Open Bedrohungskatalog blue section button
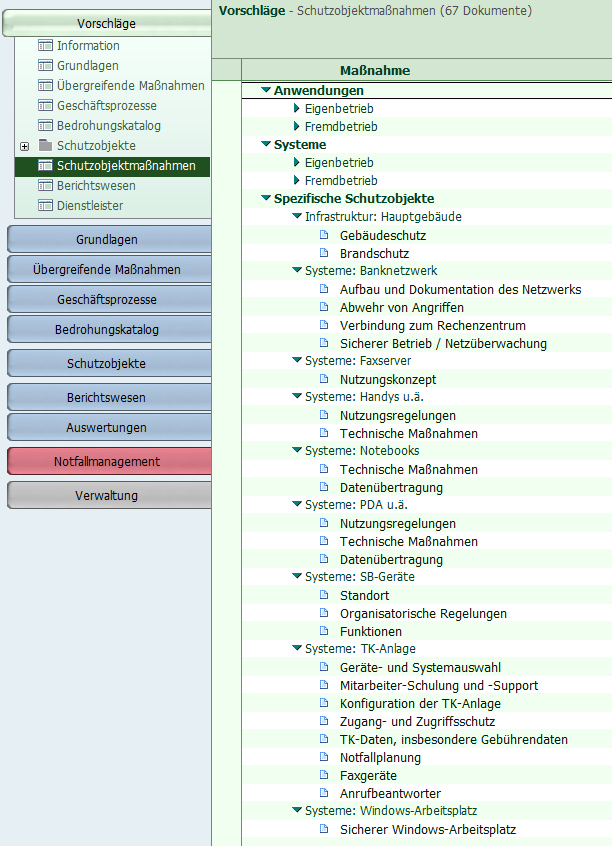Viewport: 612px width, 846px height. (x=109, y=330)
